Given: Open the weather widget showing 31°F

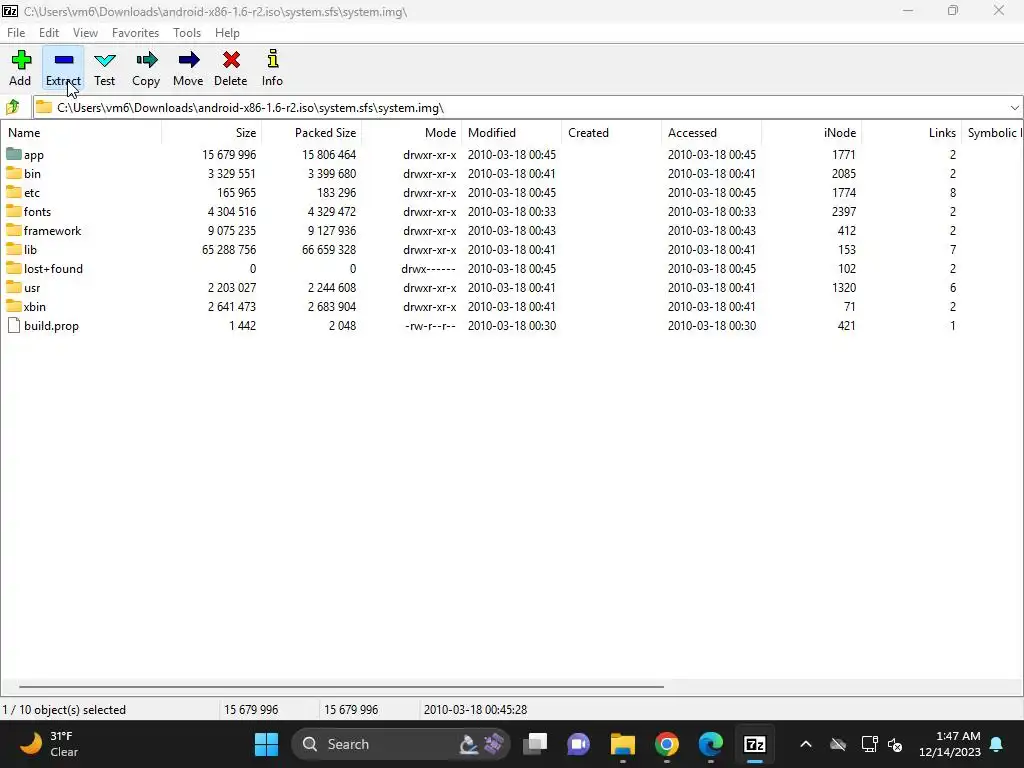Looking at the screenshot, I should [49, 744].
